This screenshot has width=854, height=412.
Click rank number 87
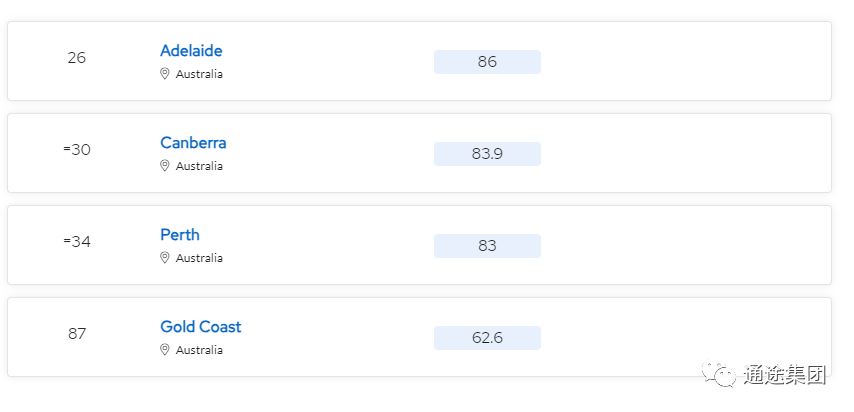(77, 334)
